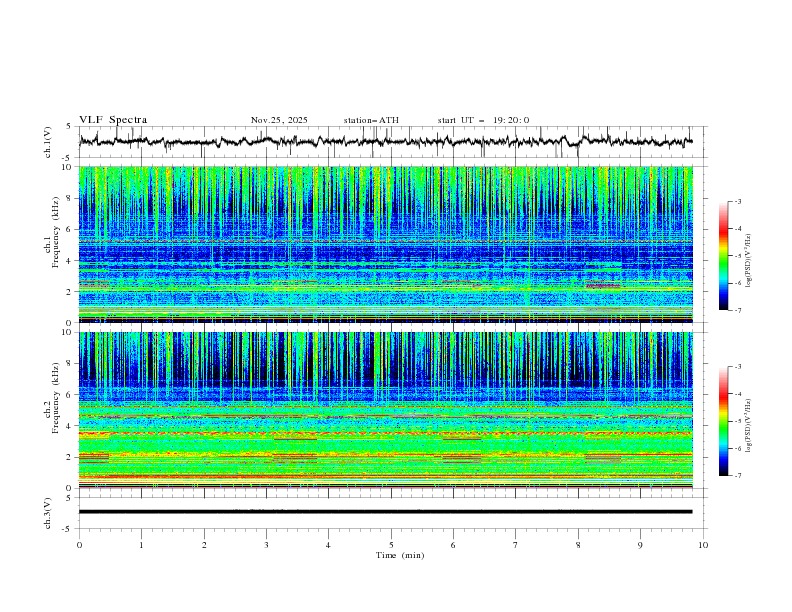
Task: Click time axis tick label 4
Action: click(x=328, y=545)
